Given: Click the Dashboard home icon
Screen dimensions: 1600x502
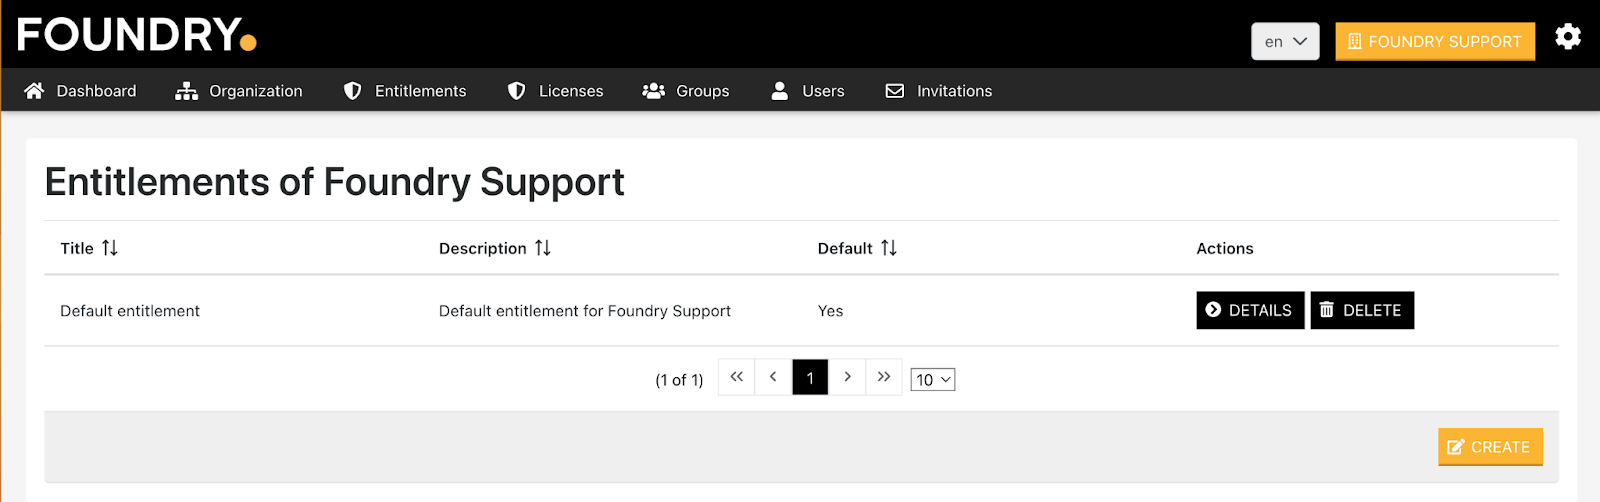Looking at the screenshot, I should (34, 91).
